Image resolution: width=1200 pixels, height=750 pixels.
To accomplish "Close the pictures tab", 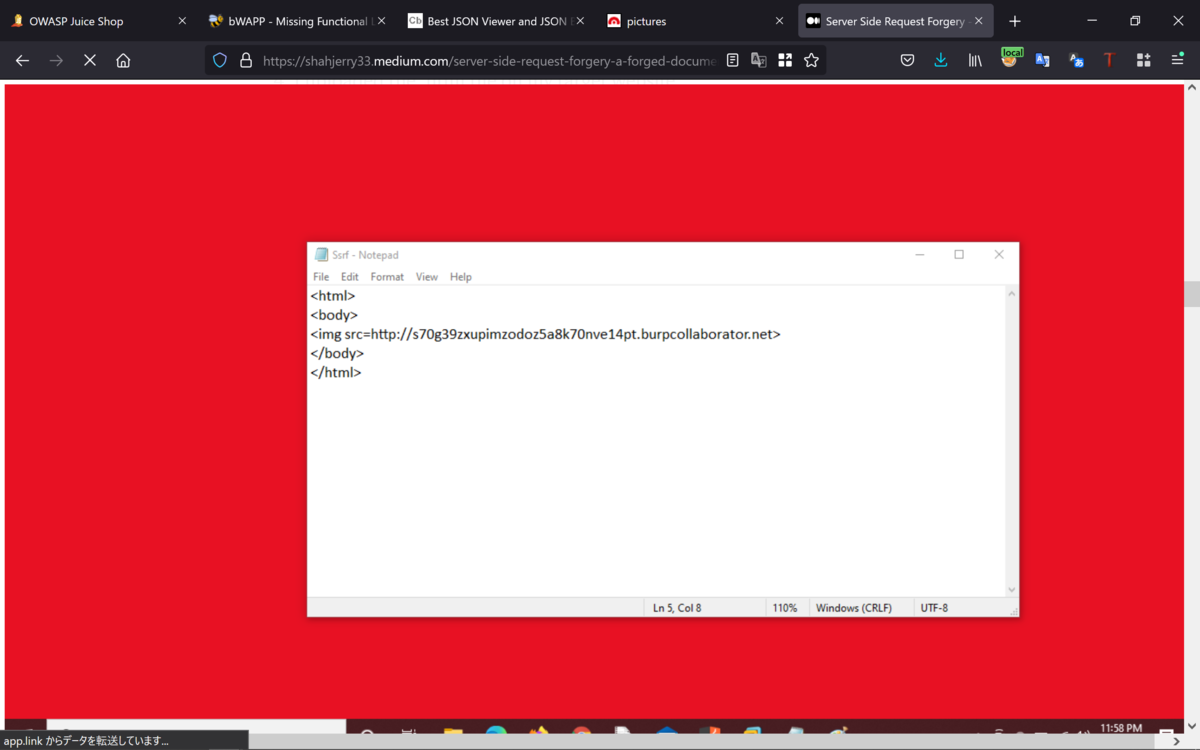I will click(x=779, y=21).
